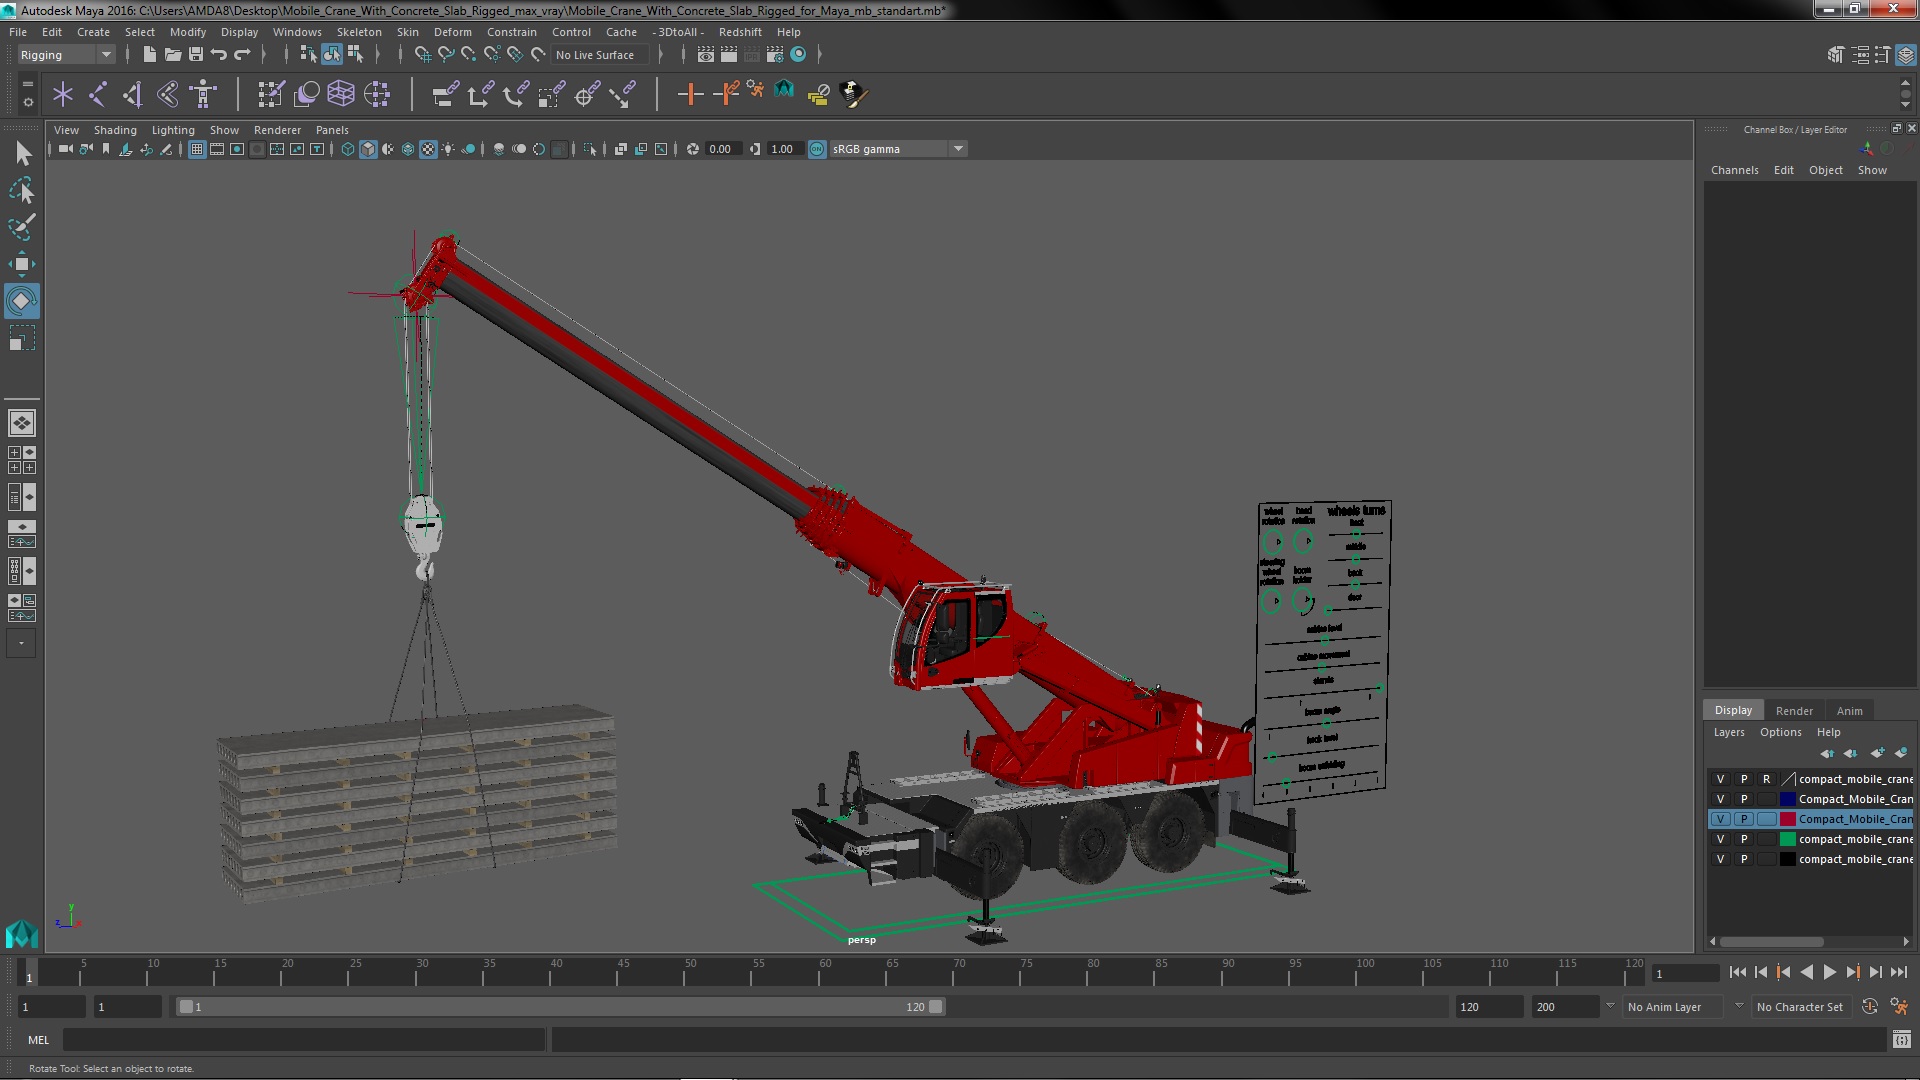Click the Paint Selection tool icon

point(21,227)
